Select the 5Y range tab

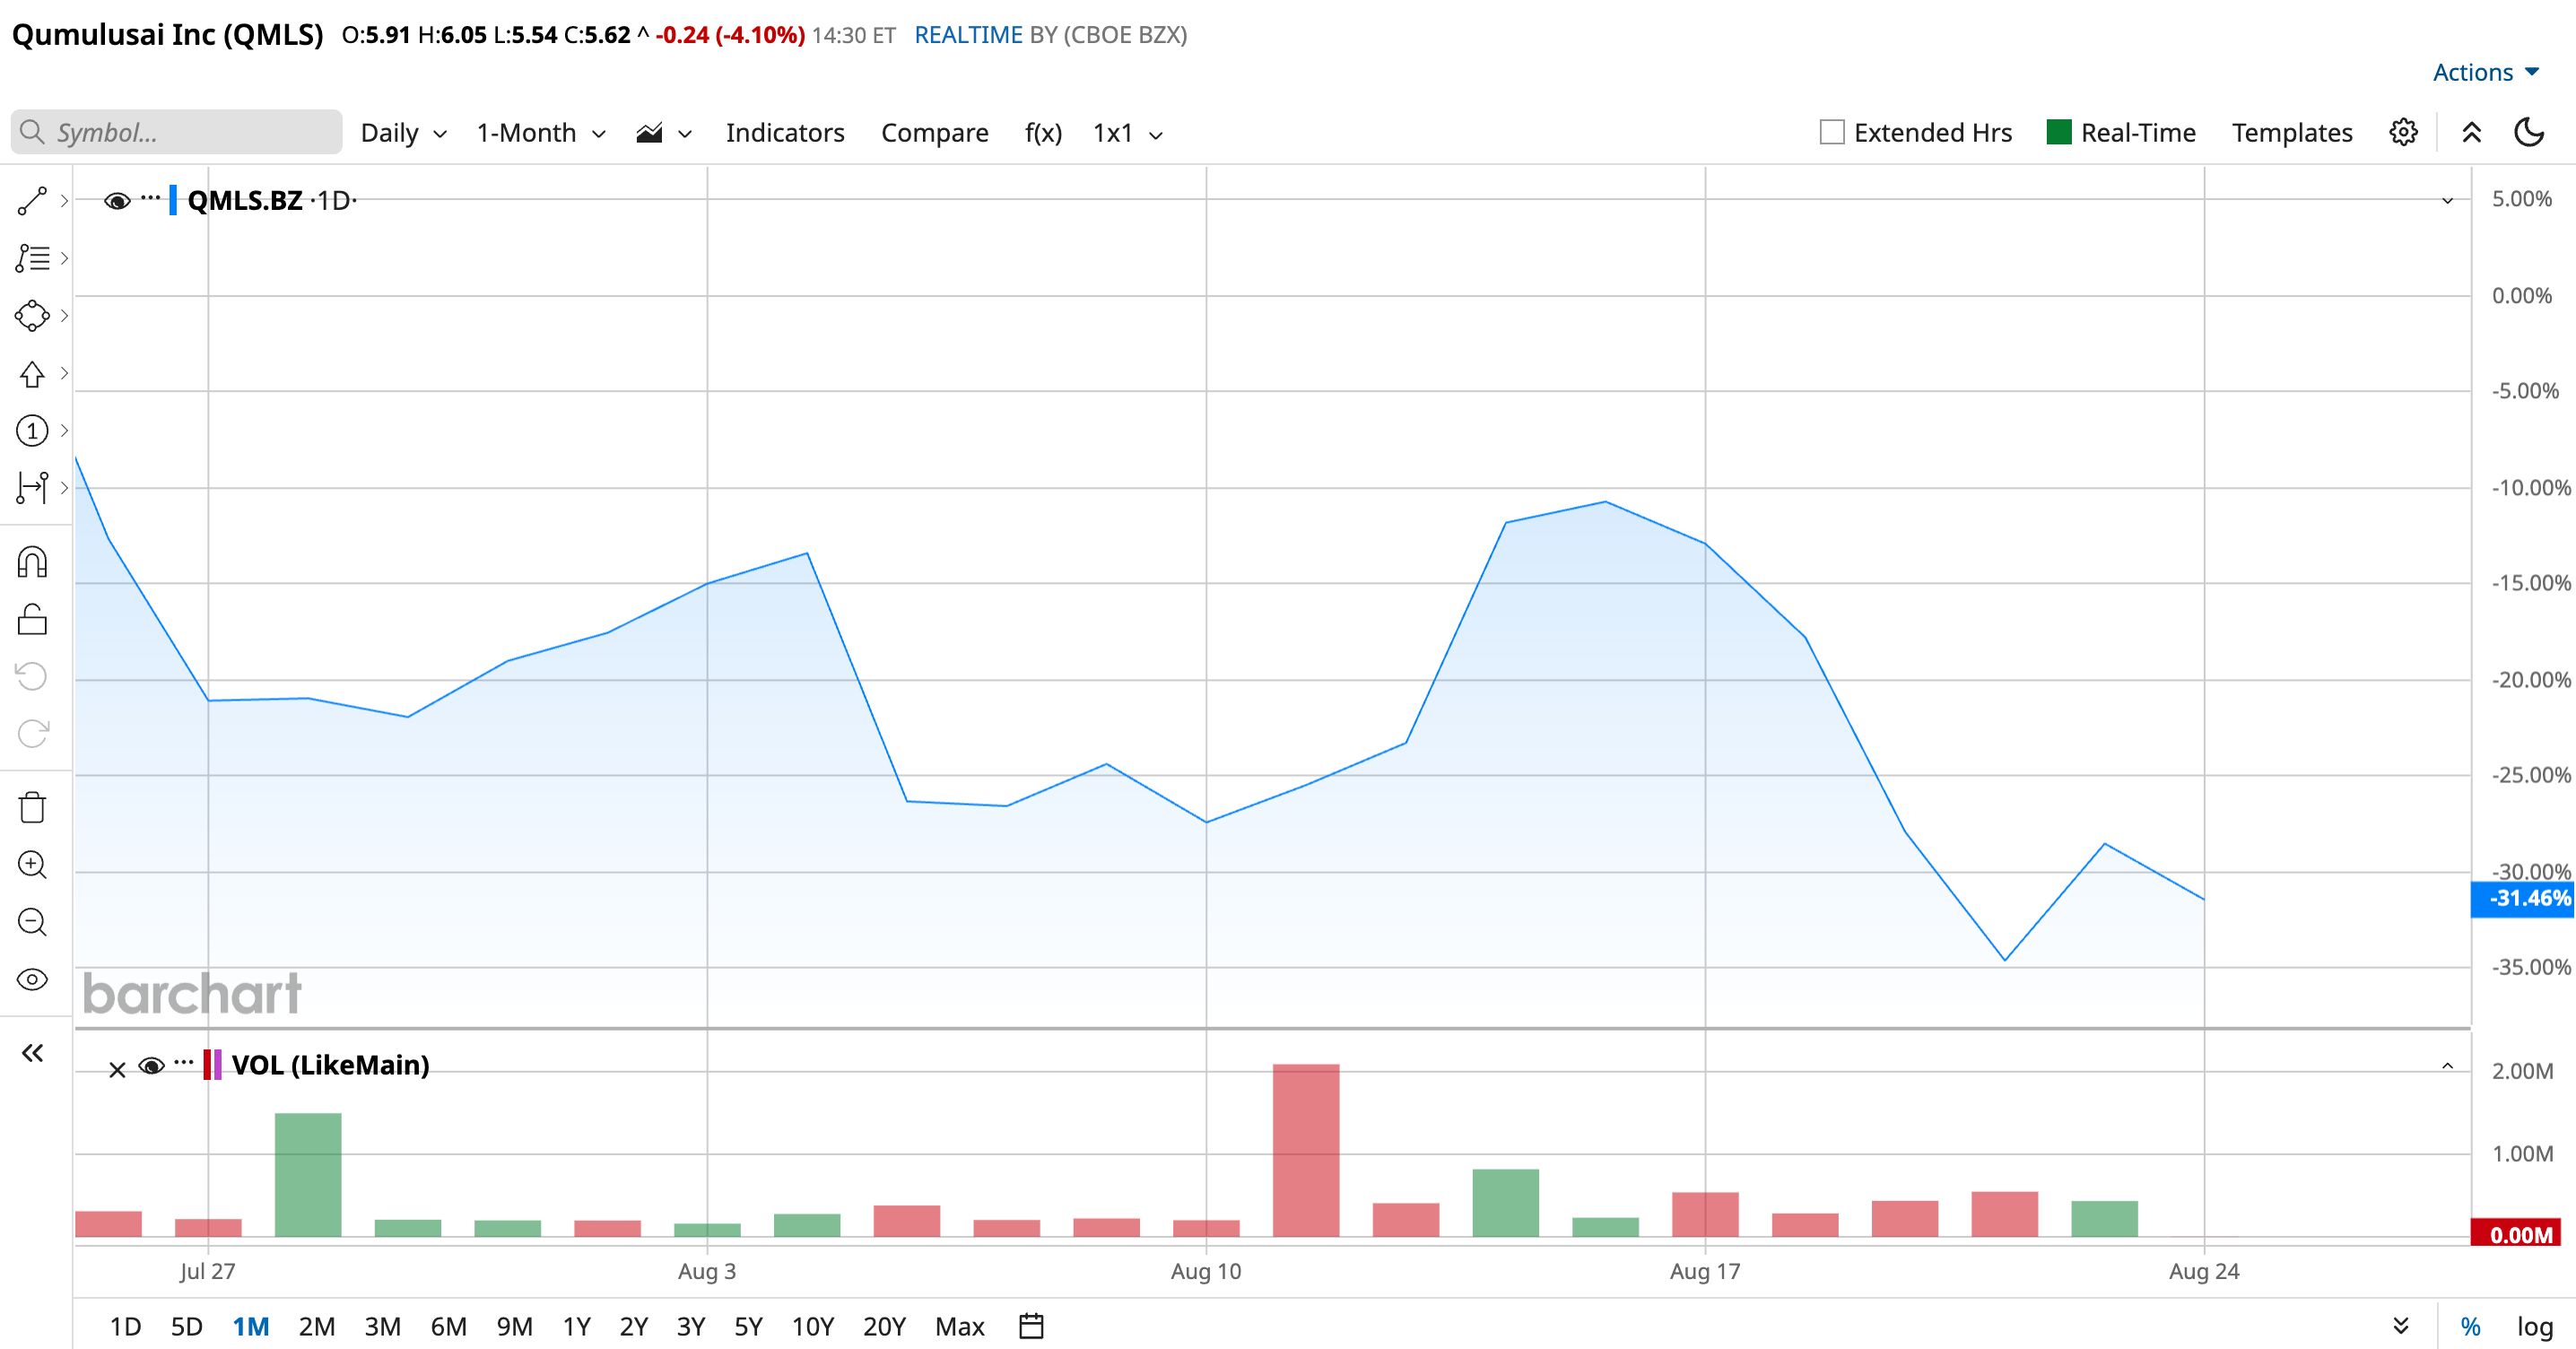point(749,1327)
